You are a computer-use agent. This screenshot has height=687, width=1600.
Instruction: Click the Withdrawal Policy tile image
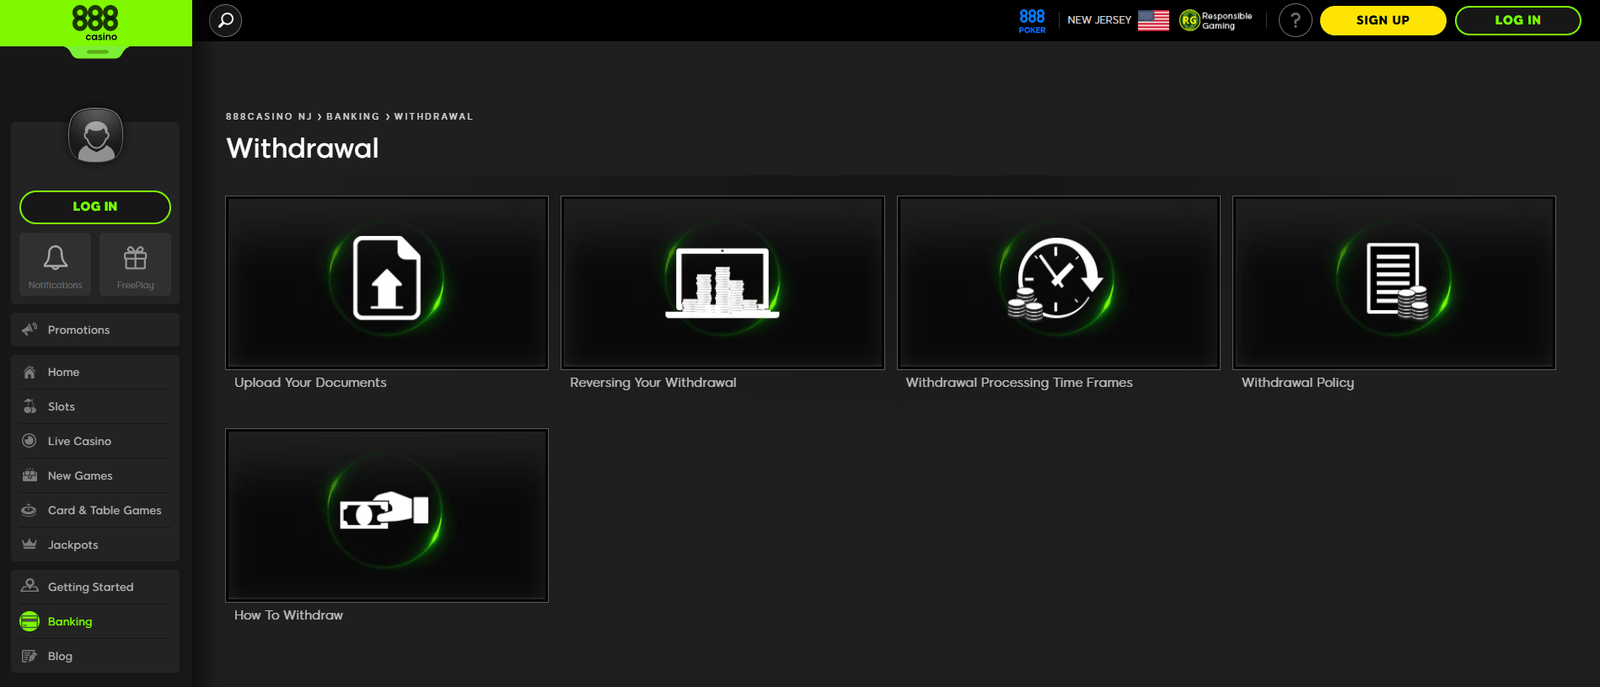point(1394,282)
